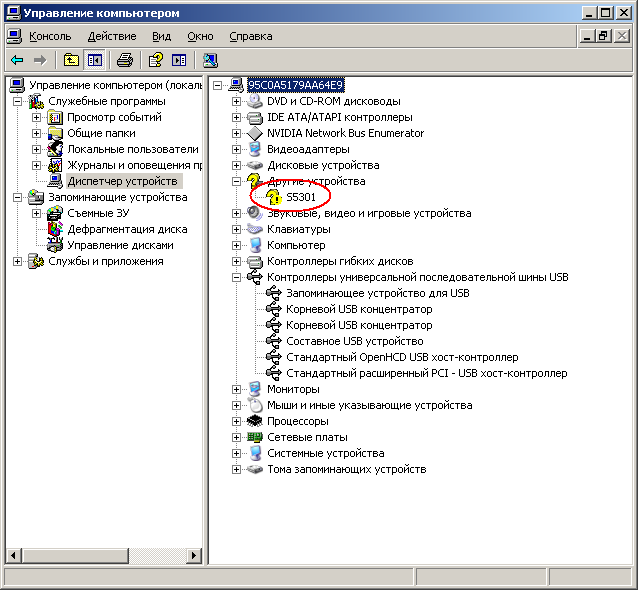This screenshot has height=590, width=638.
Task: Click the DVD and CD-ROM drives icon
Action: (255, 101)
